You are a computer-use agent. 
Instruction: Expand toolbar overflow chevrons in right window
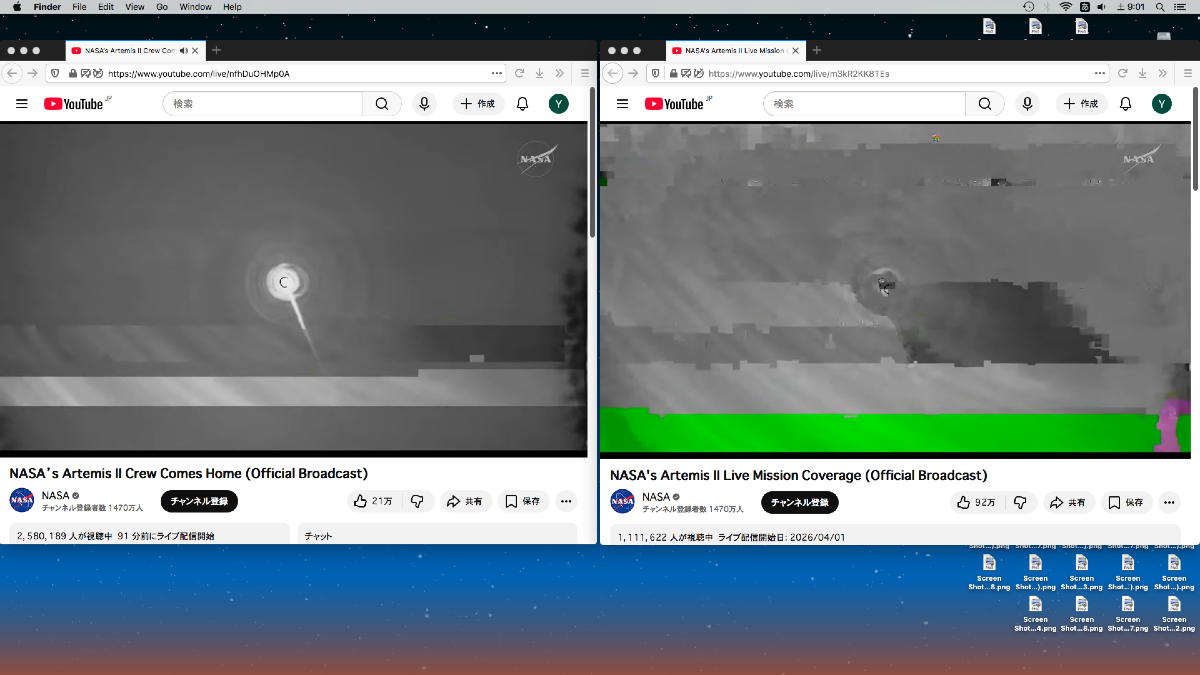(x=1163, y=73)
